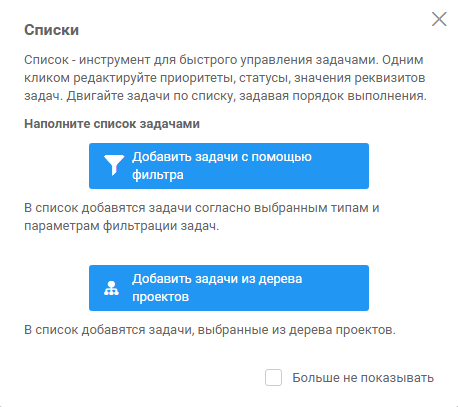The image size is (458, 407).
Task: Click the words Добавить задачи из дерева
Action: coord(217,279)
